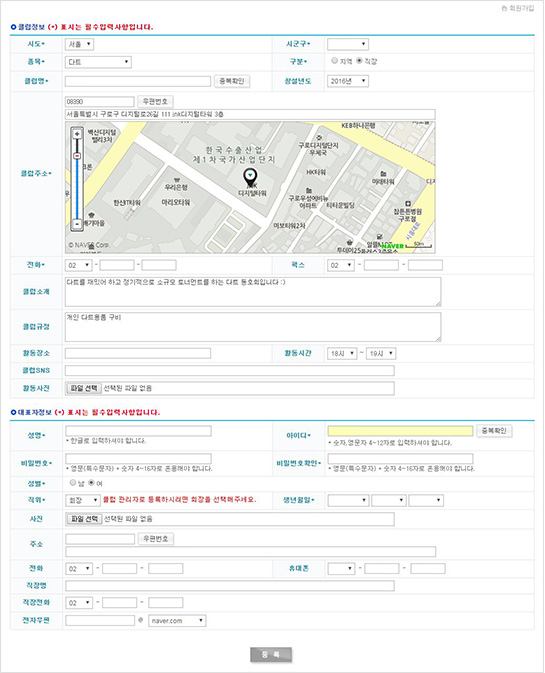Select the 직장 radio button
Viewport: 545px width, 673px height.
tap(359, 61)
